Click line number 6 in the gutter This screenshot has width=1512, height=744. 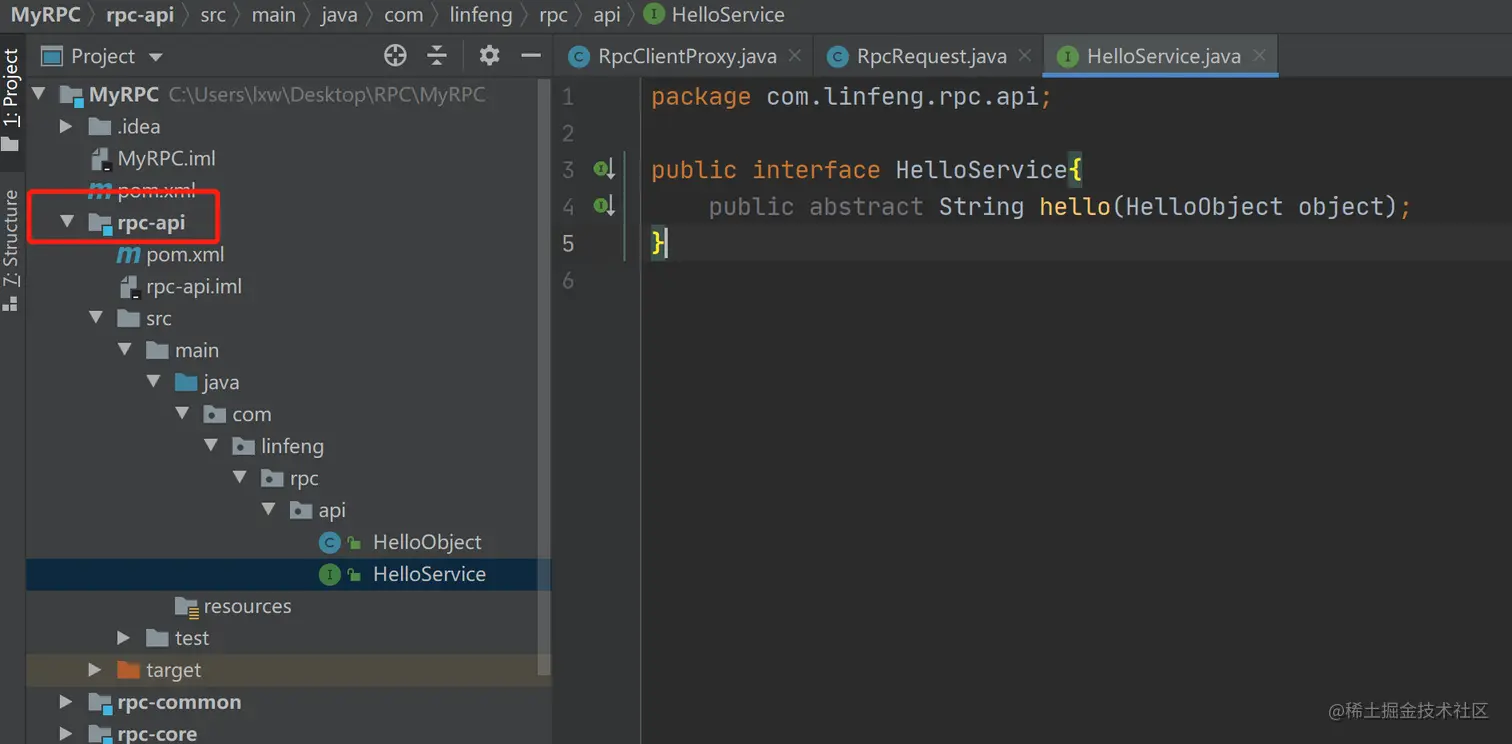pos(568,281)
